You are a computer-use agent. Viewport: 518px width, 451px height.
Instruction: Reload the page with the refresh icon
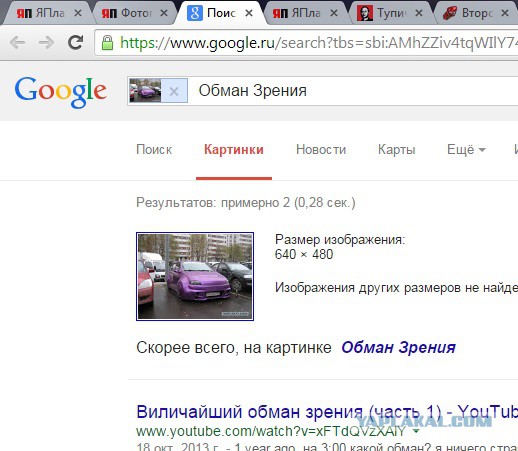click(75, 42)
